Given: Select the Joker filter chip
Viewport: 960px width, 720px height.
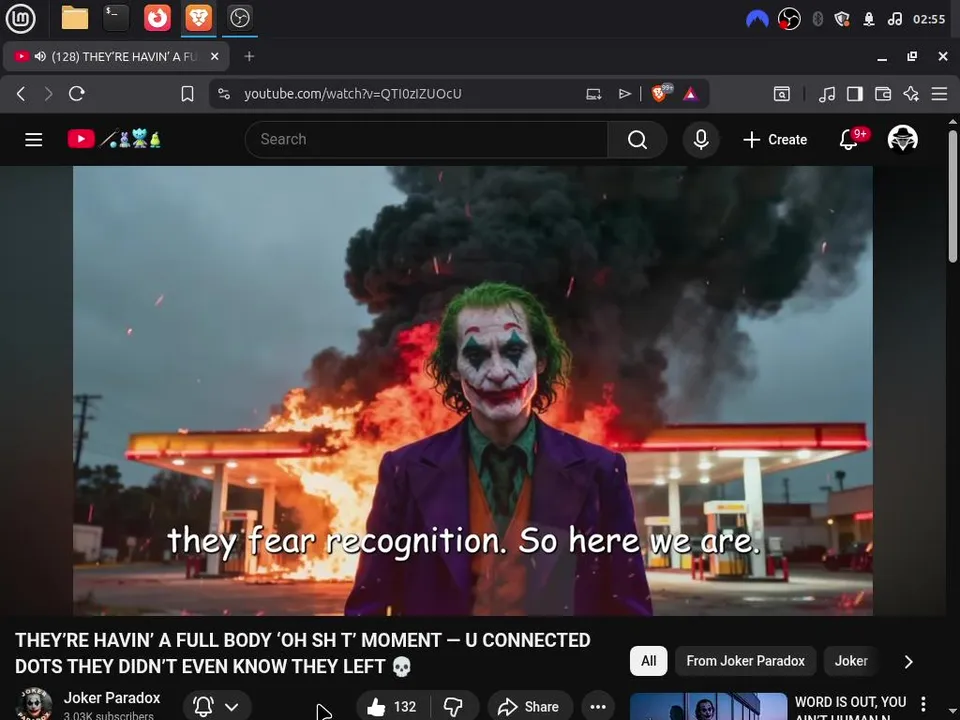Looking at the screenshot, I should tap(851, 661).
